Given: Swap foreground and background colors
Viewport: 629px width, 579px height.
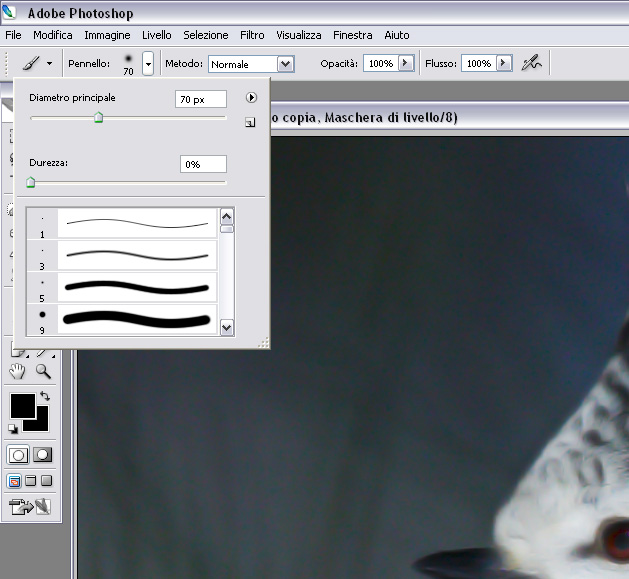Looking at the screenshot, I should pyautogui.click(x=45, y=396).
